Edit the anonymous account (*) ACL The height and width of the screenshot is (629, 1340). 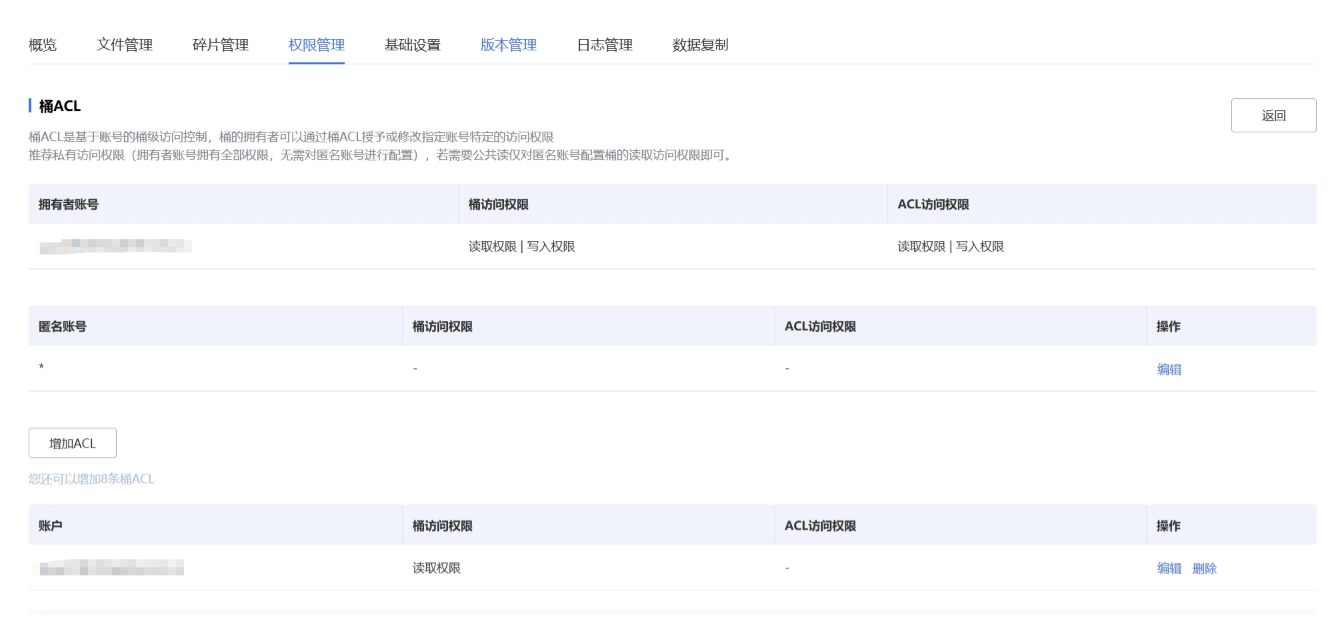coord(1169,369)
